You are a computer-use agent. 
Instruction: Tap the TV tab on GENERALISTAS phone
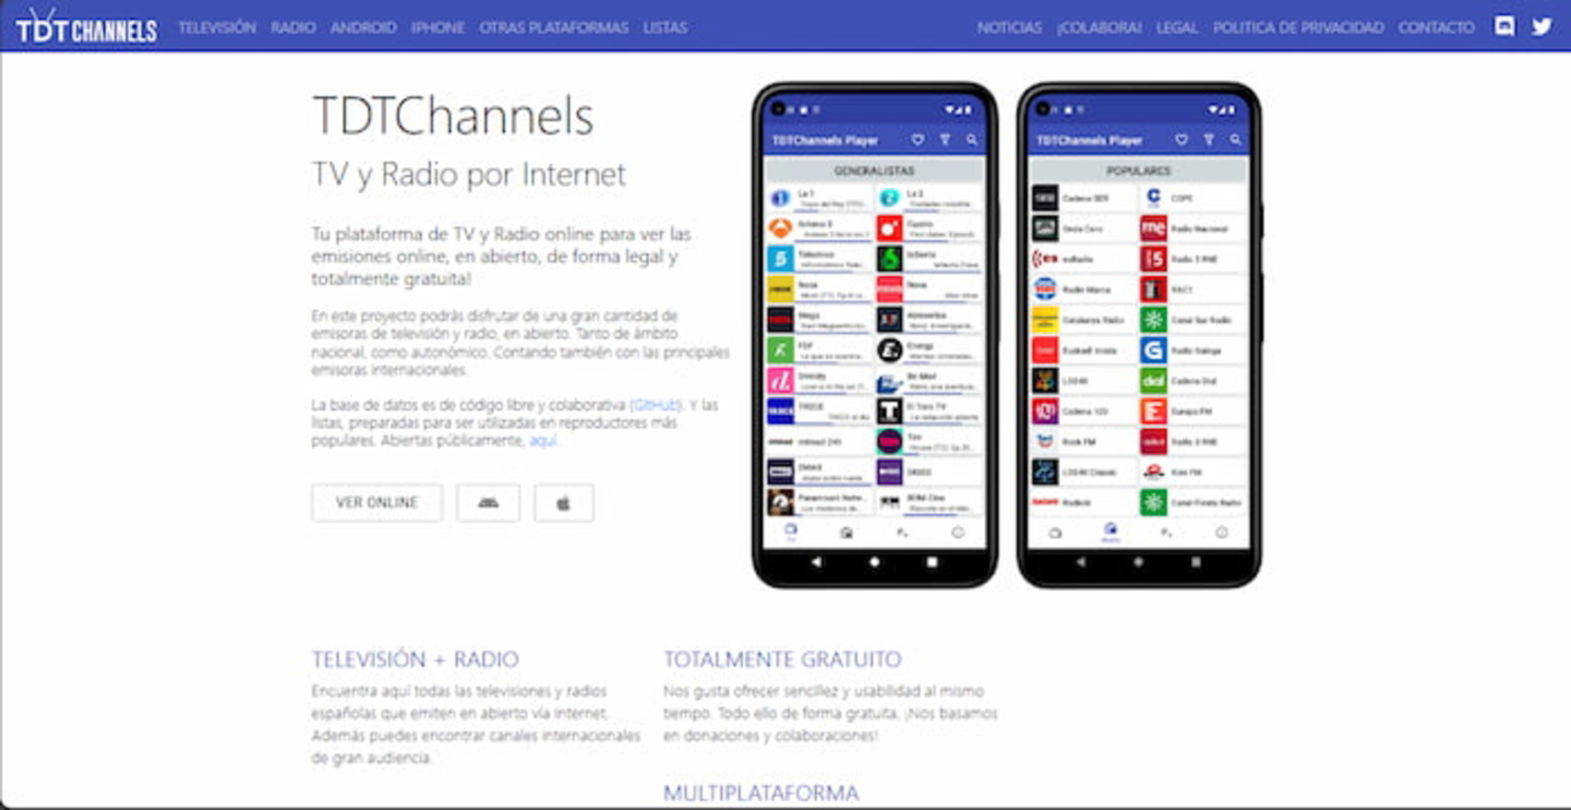click(791, 532)
